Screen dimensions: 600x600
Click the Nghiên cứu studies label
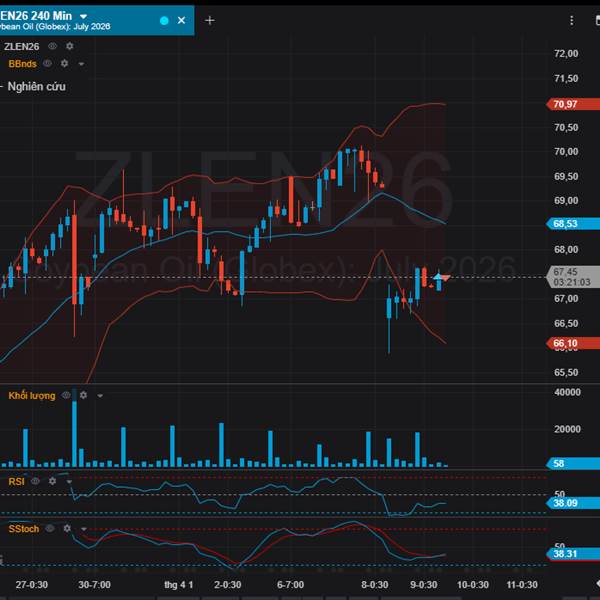(37, 86)
